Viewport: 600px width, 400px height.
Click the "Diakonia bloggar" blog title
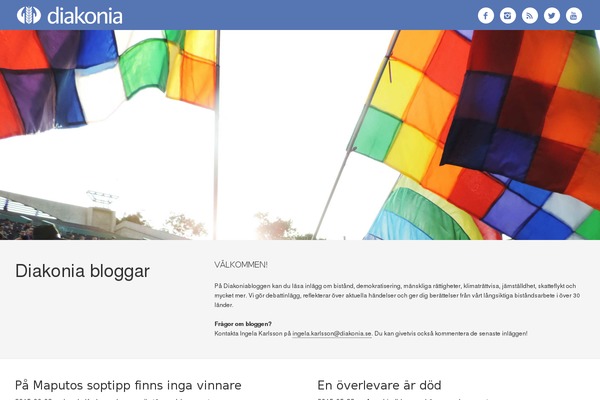[82, 271]
